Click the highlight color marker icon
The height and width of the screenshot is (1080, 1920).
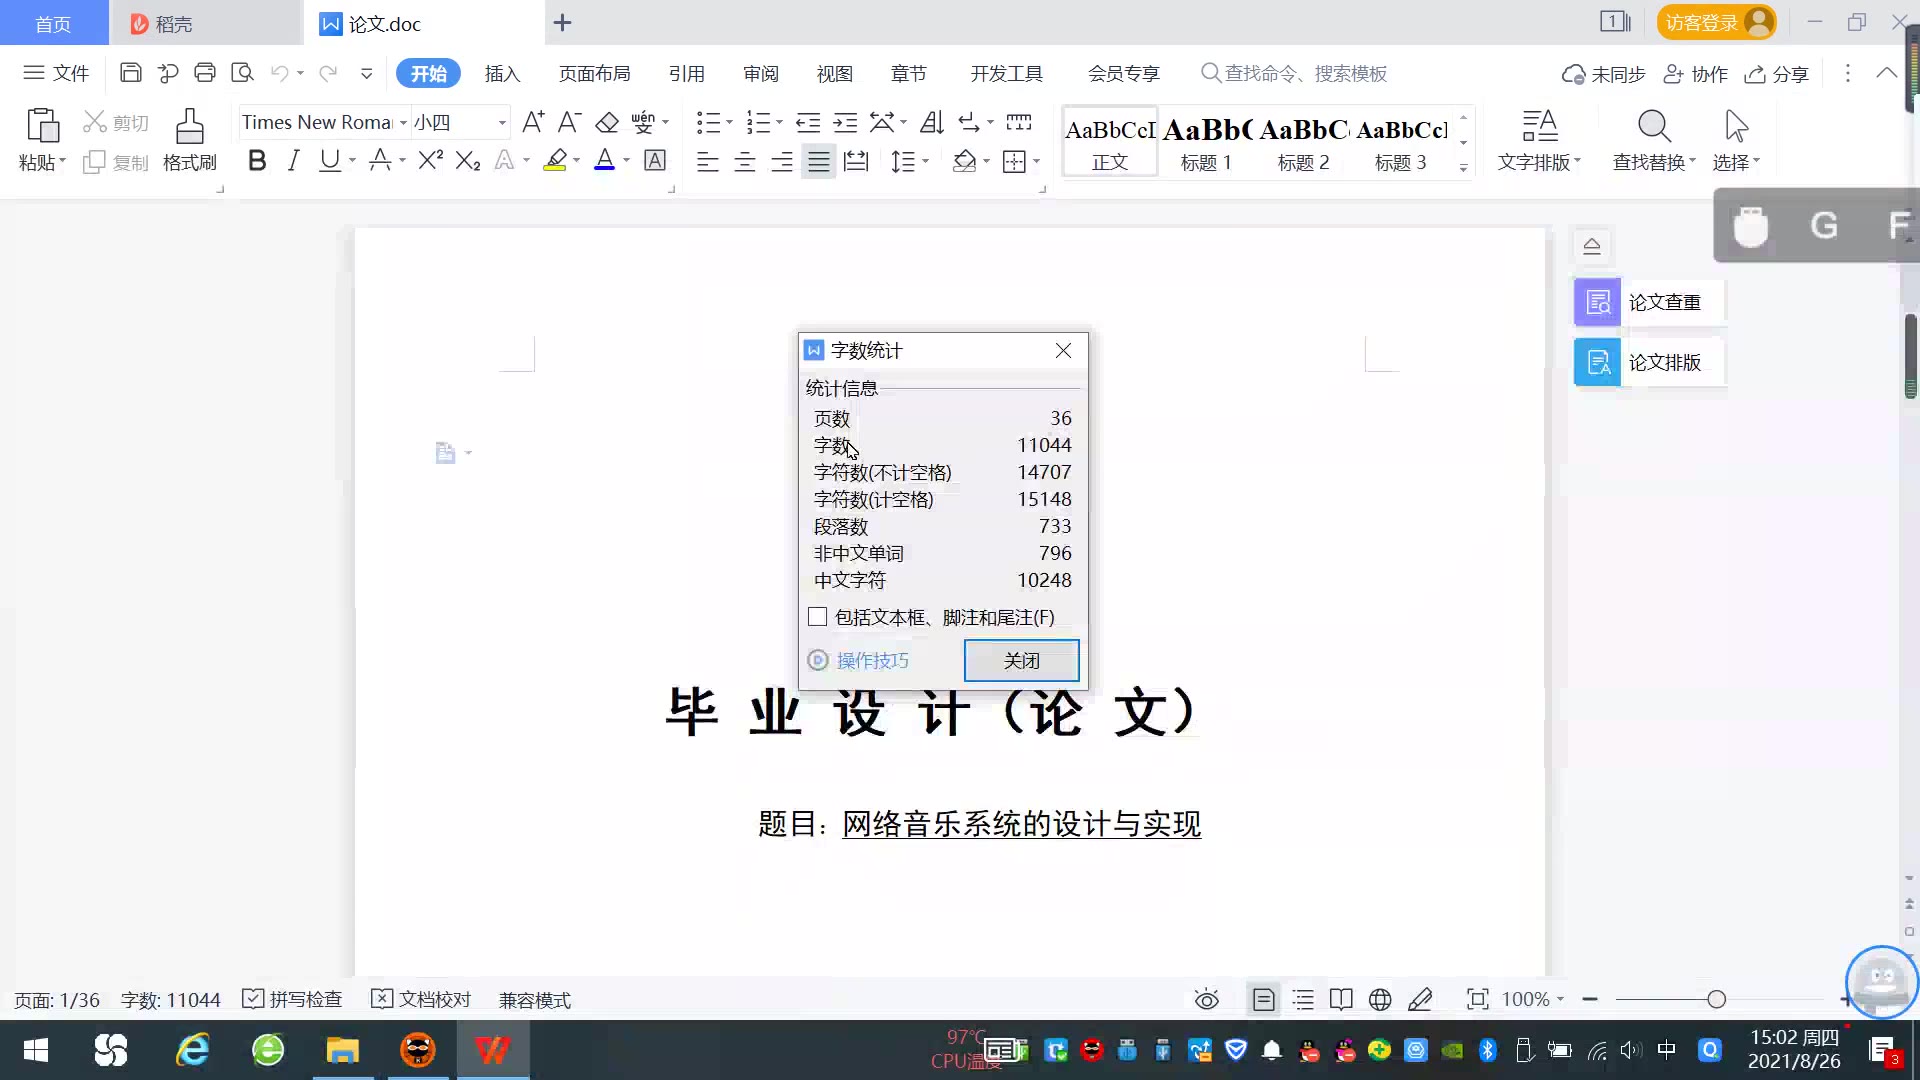555,161
